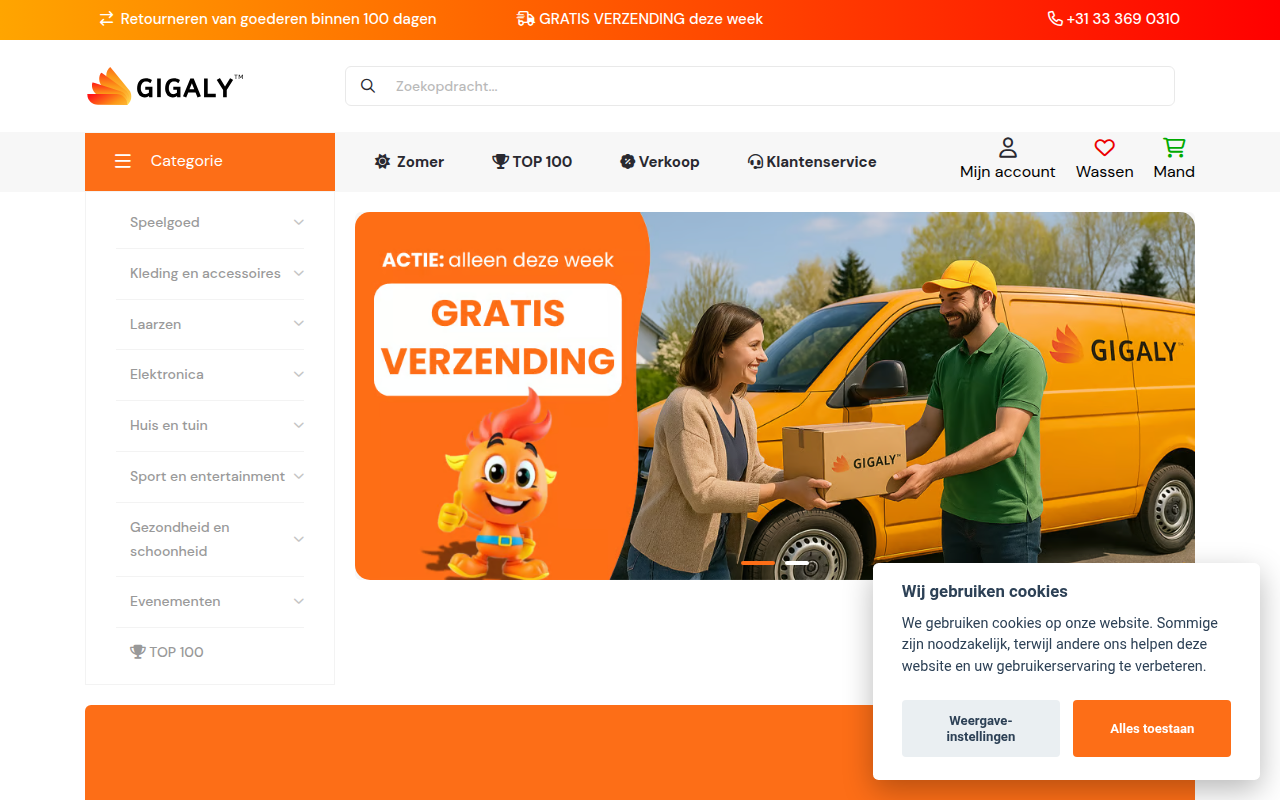1280x800 pixels.
Task: Click the Gratis Verzending banner image
Action: [775, 396]
